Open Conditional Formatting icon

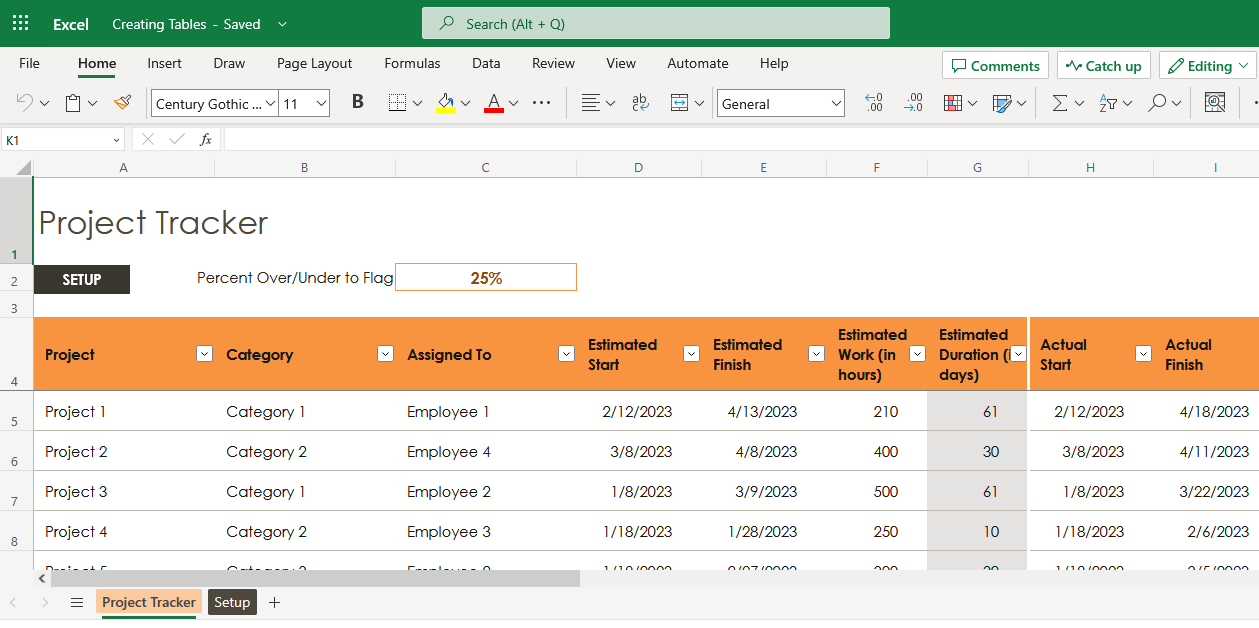tap(953, 103)
